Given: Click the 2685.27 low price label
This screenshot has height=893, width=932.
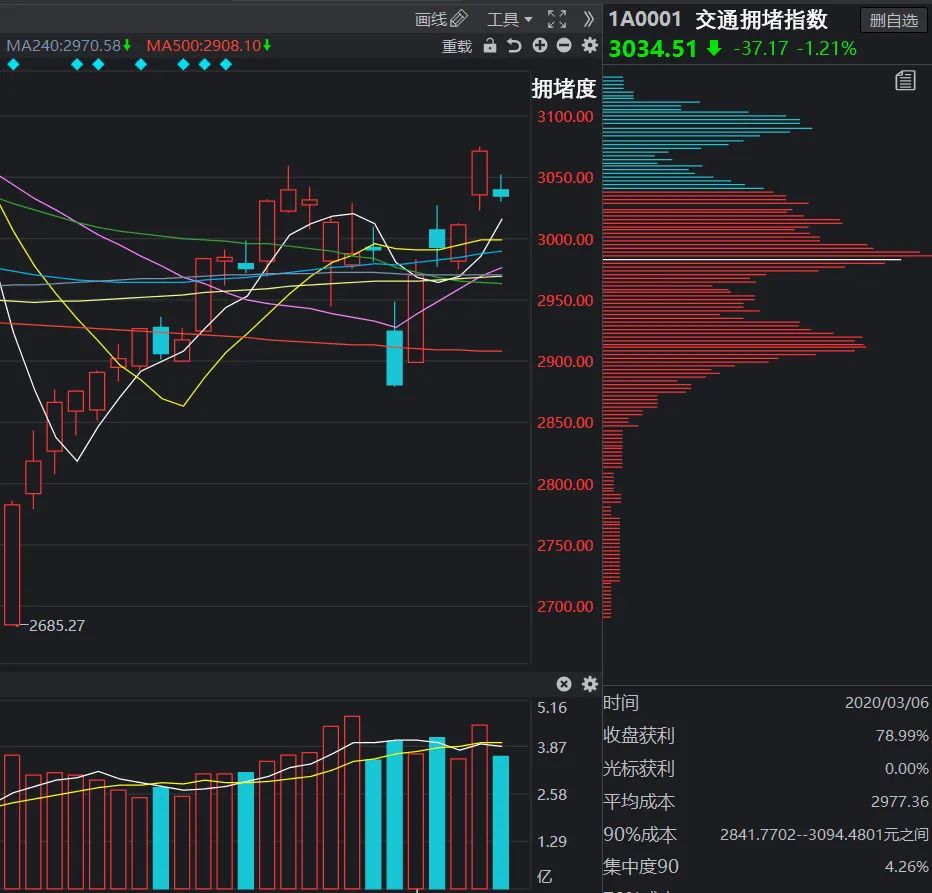Looking at the screenshot, I should tap(57, 626).
